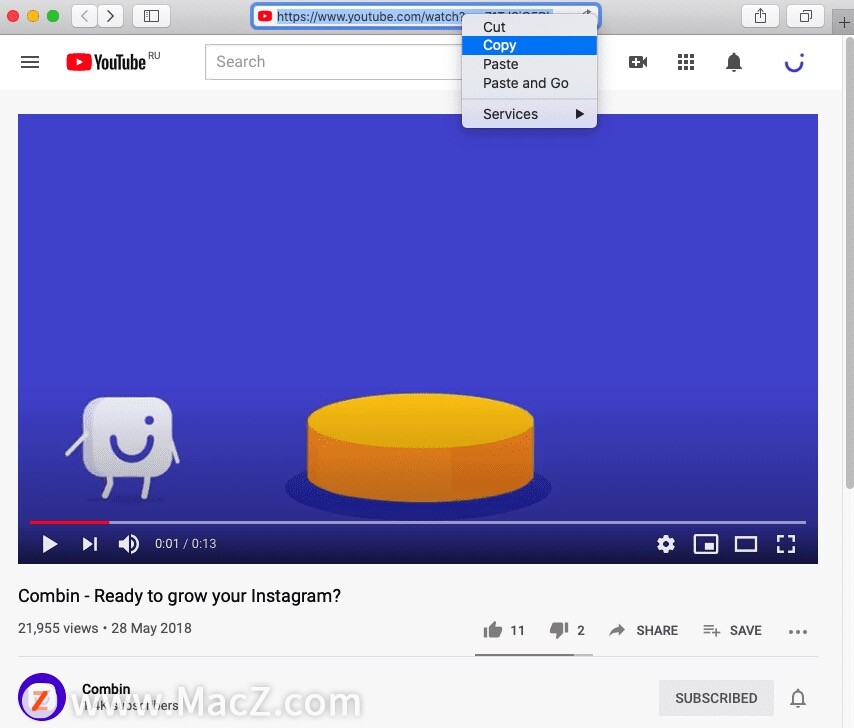Toggle channel notification bell beside SUBSCRIBED
The height and width of the screenshot is (728, 854).
[798, 698]
